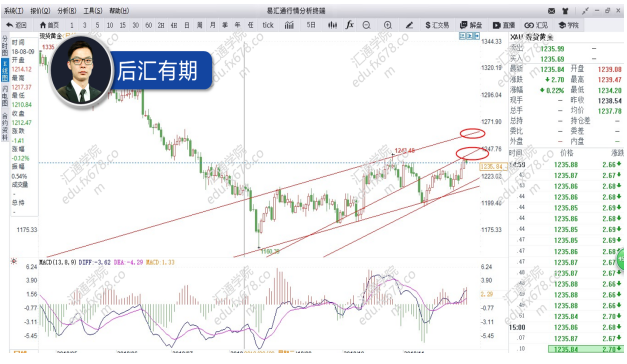Click the candlestick chart type icon
The image size is (627, 364).
point(332,25)
